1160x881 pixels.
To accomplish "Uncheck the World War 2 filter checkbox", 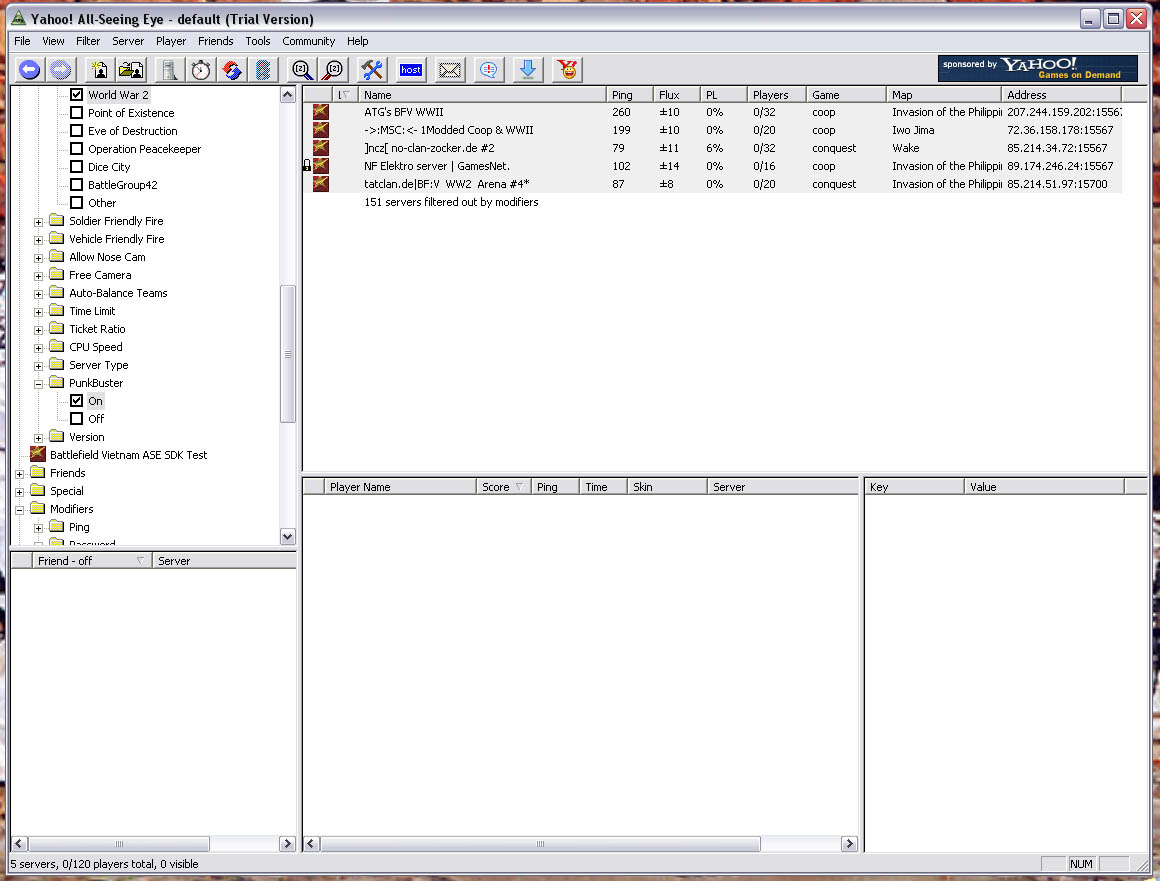I will pyautogui.click(x=77, y=95).
